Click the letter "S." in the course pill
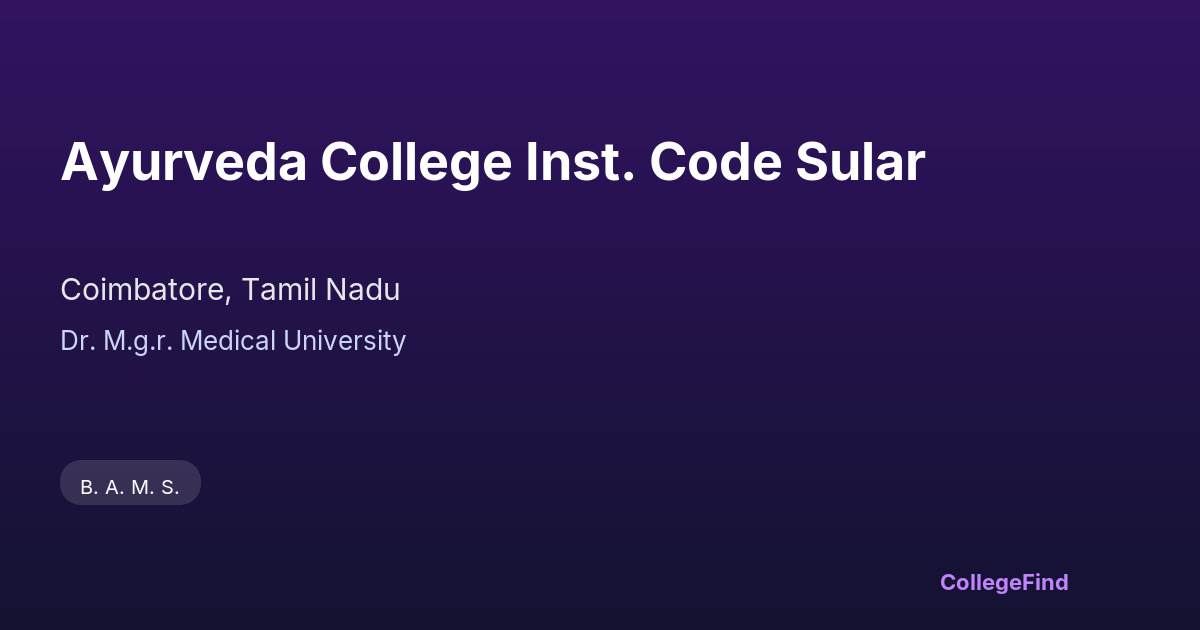The width and height of the screenshot is (1200, 630). [170, 488]
